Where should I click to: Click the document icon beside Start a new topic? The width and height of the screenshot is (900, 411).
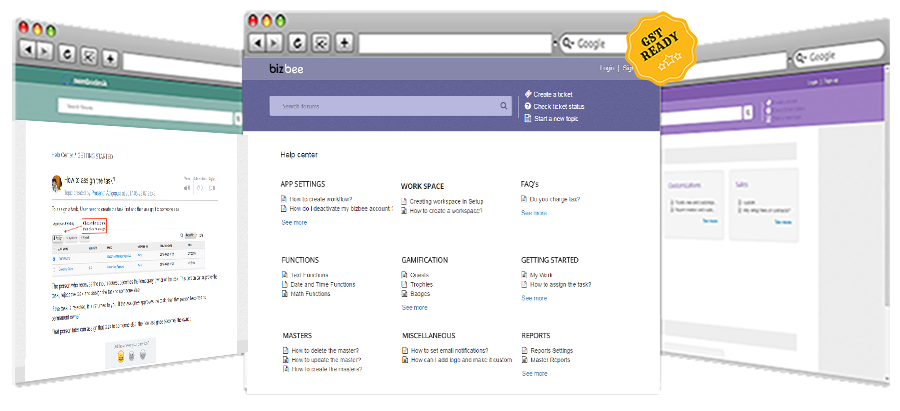[527, 118]
